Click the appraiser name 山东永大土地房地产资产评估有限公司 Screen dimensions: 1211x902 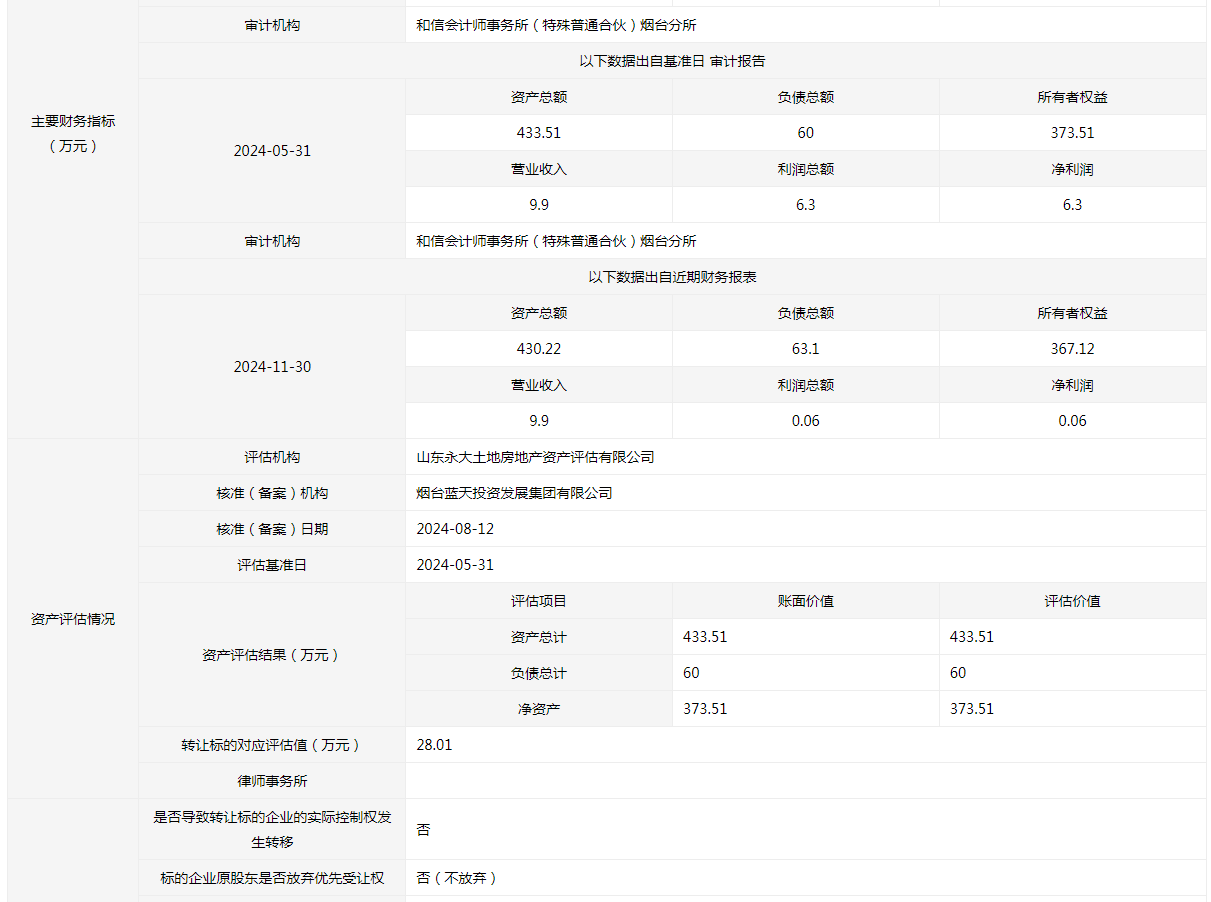coord(535,457)
